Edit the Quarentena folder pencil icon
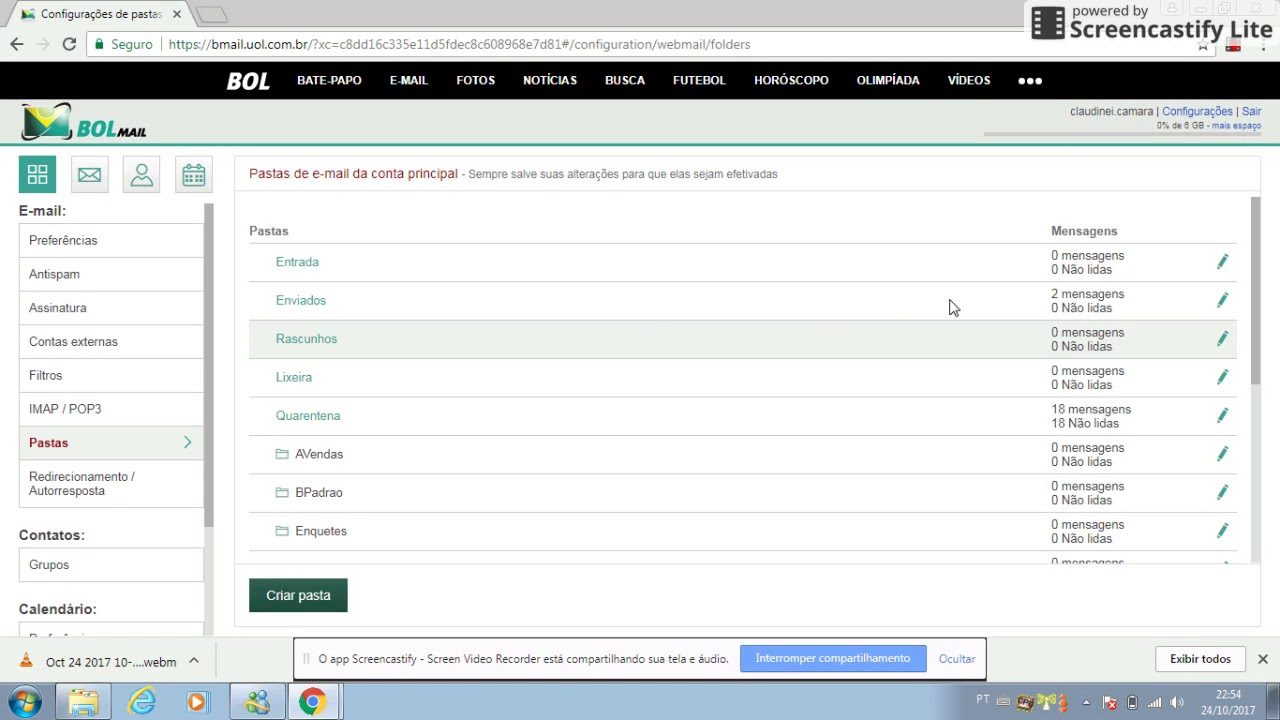This screenshot has height=720, width=1280. point(1222,416)
